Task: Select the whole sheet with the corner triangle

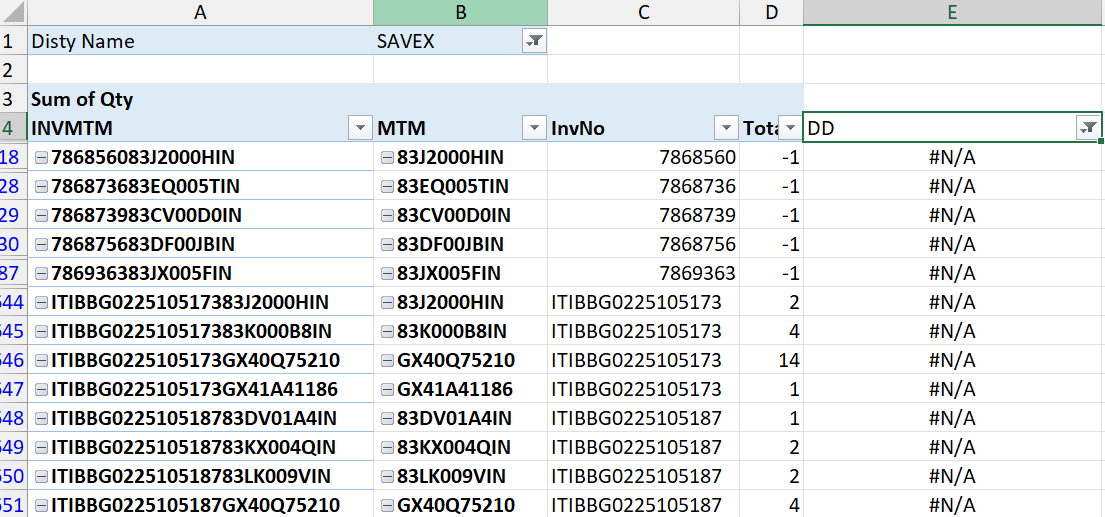Action: pyautogui.click(x=14, y=13)
